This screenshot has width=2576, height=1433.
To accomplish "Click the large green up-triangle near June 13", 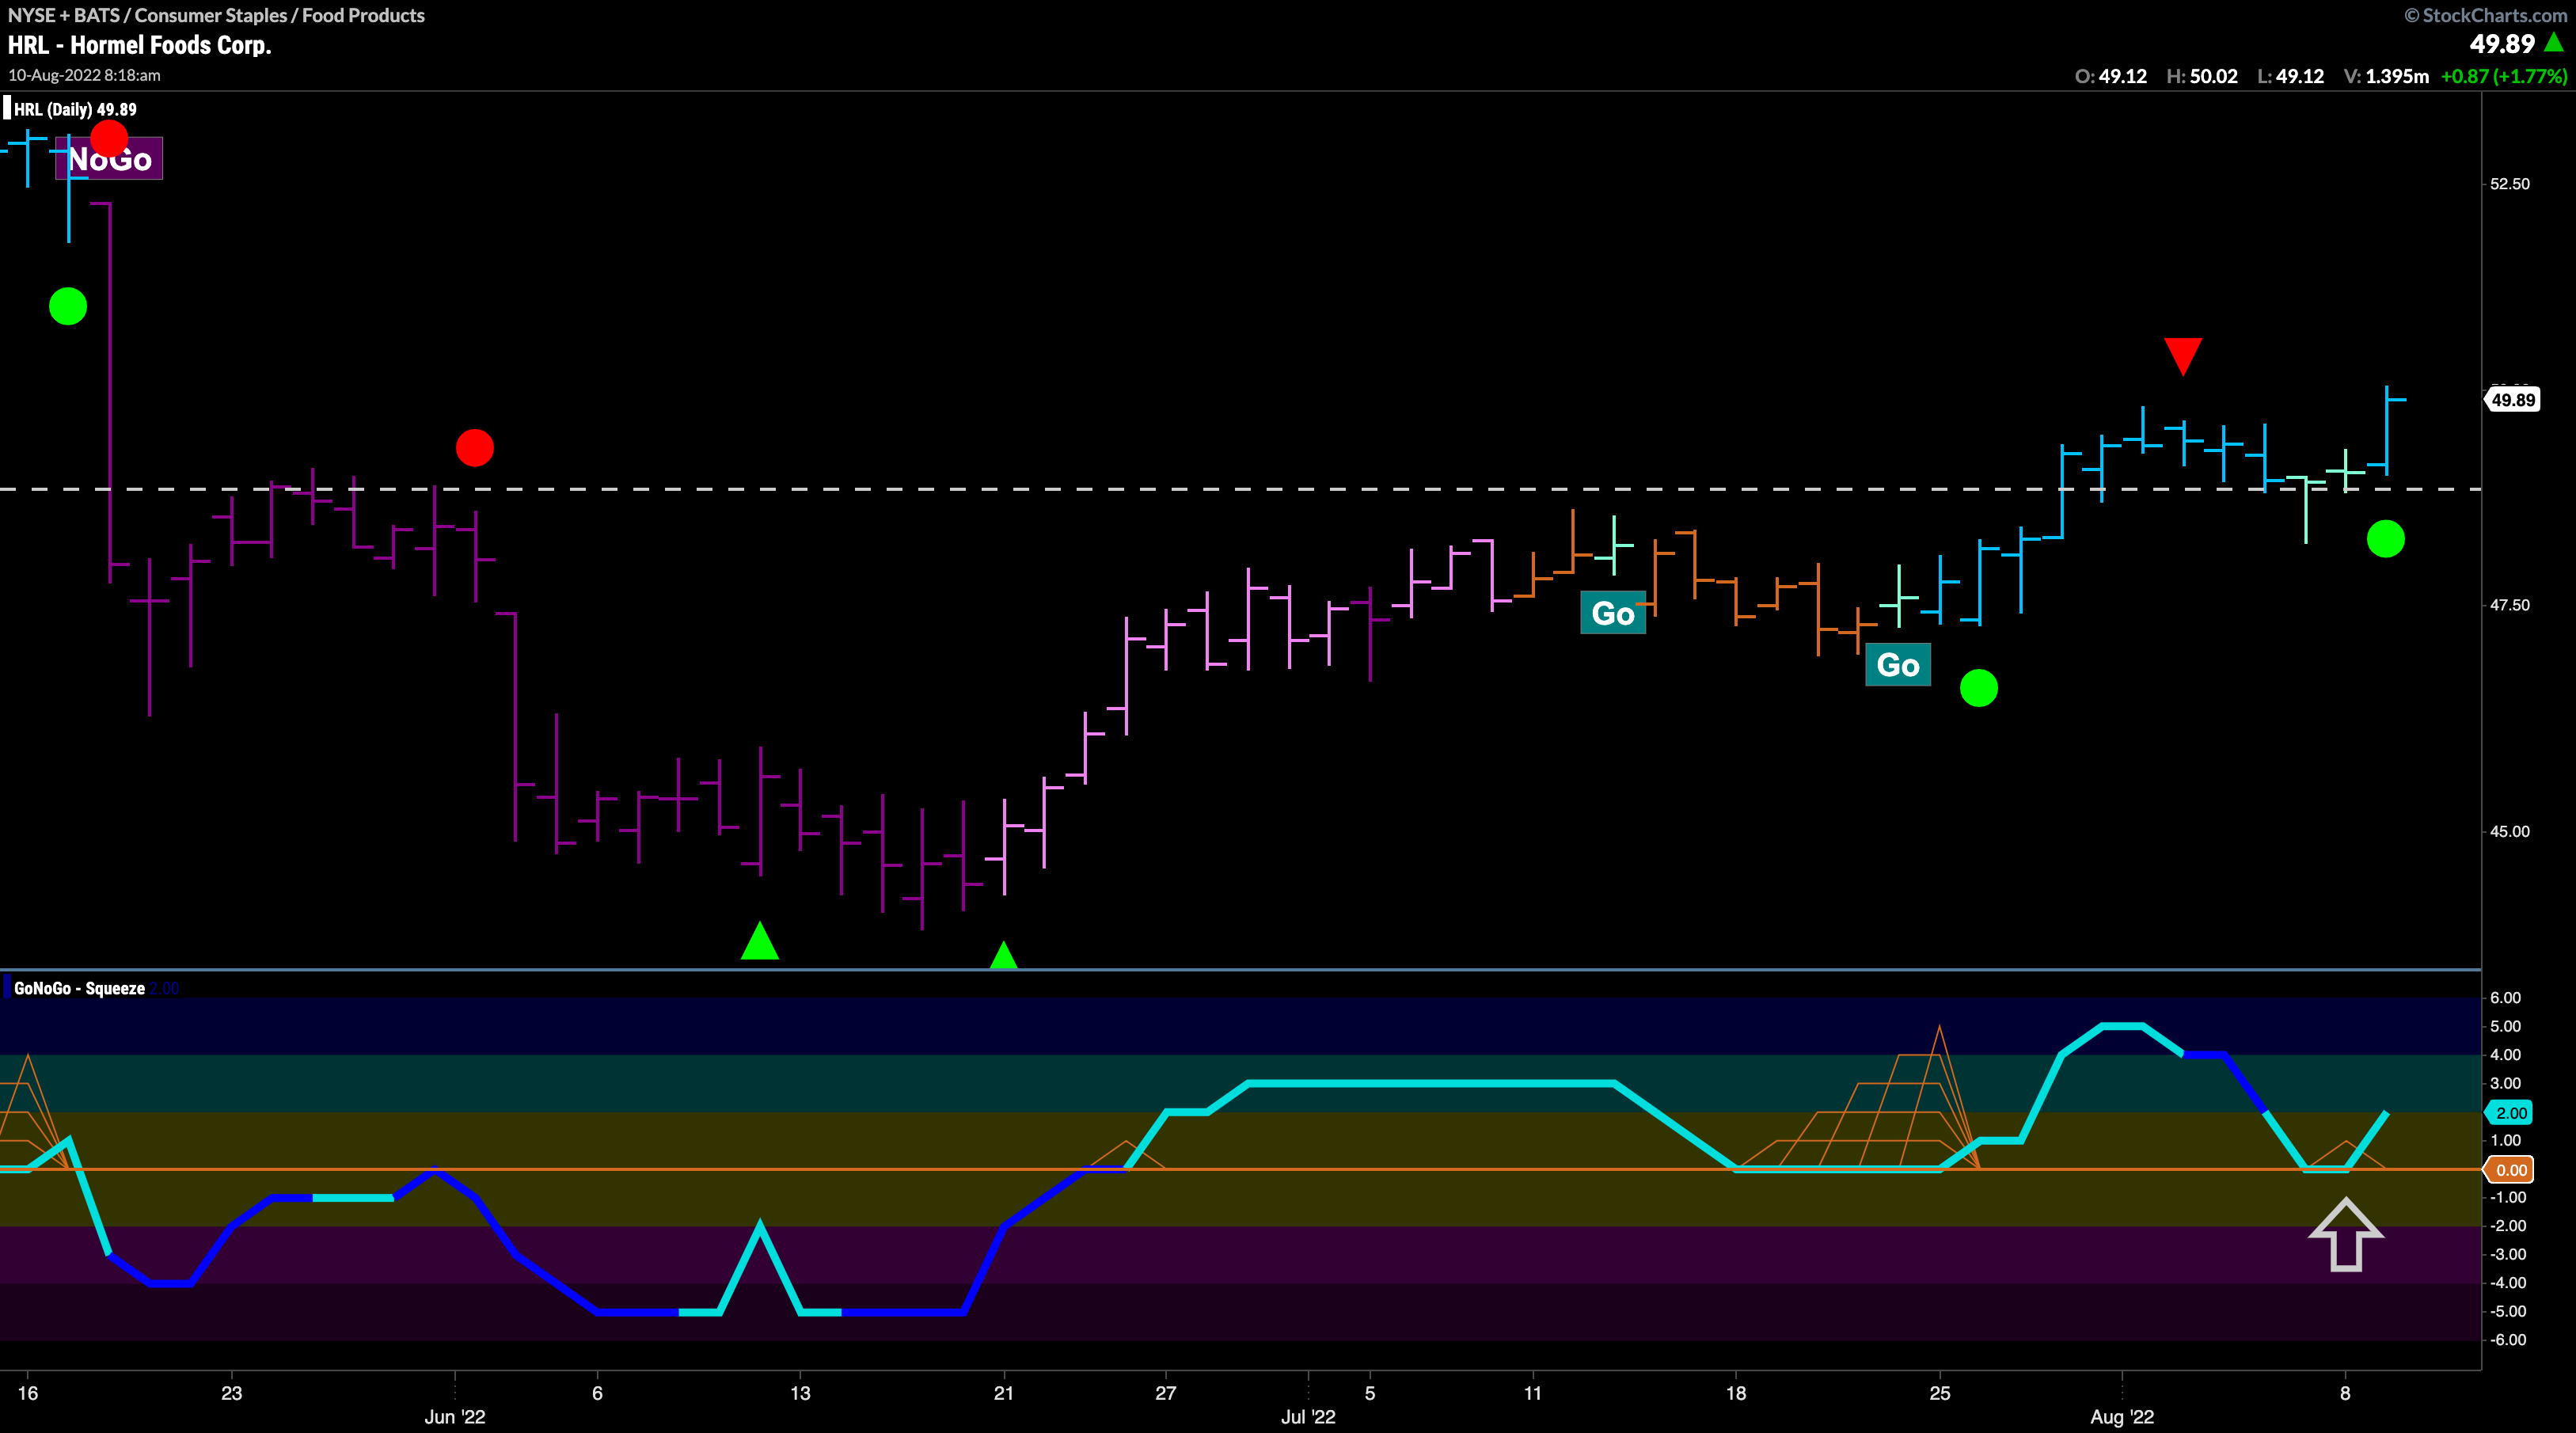I will click(x=760, y=941).
